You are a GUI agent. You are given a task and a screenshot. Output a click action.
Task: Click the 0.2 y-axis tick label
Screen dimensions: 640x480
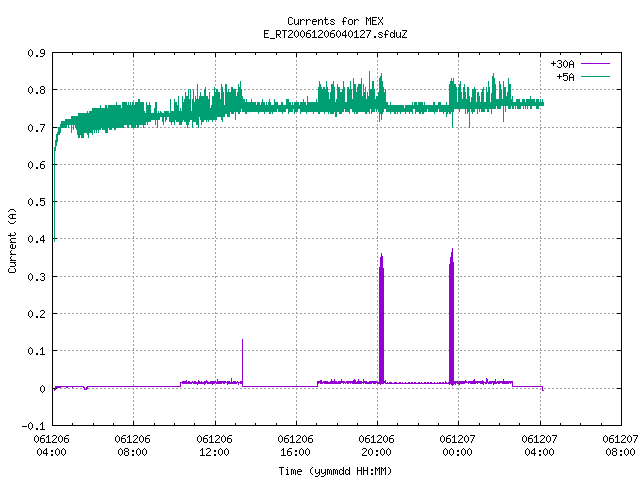[x=36, y=314]
